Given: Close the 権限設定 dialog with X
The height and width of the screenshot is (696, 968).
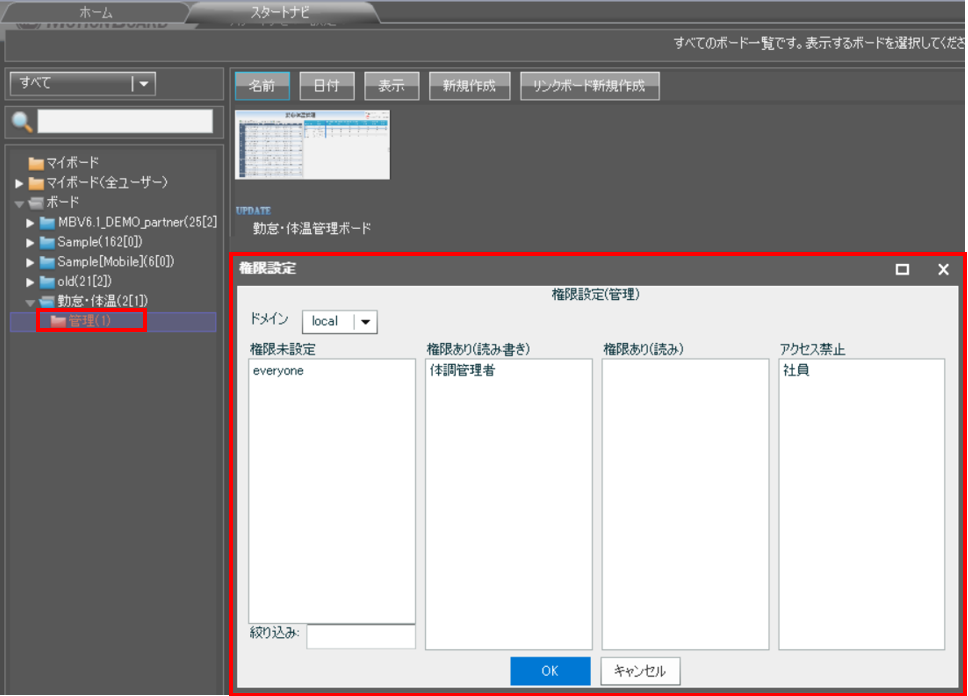Looking at the screenshot, I should [942, 269].
